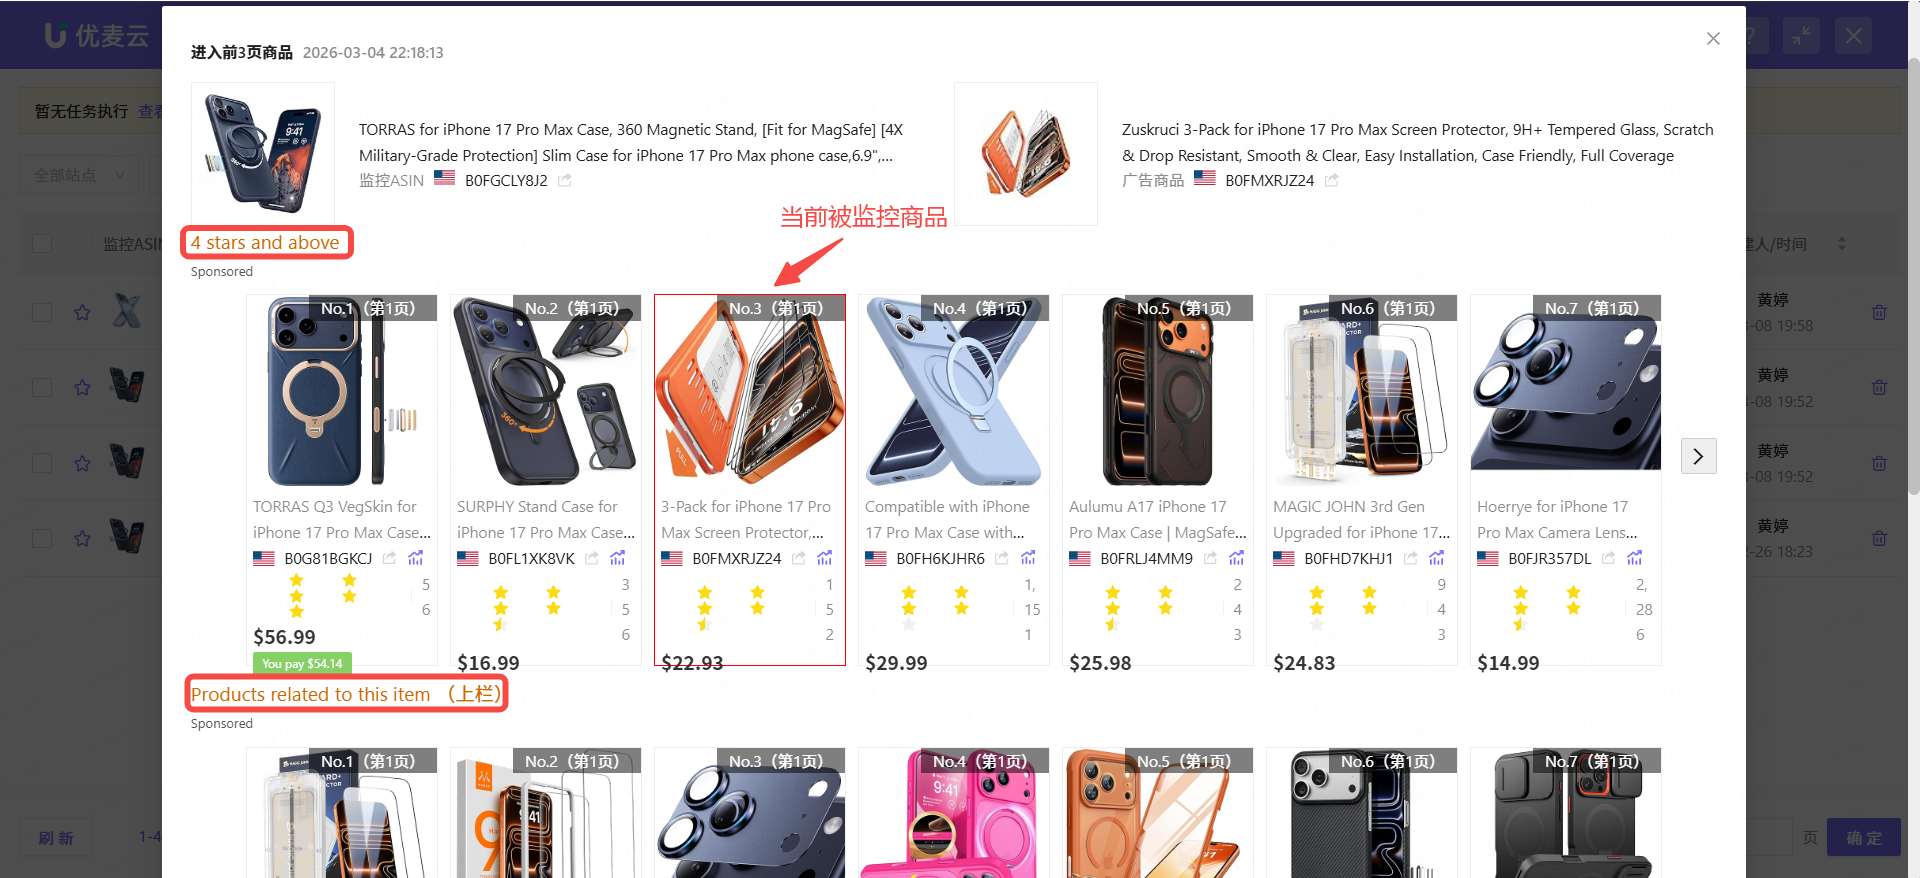
Task: Open external link icon beside B0FGCLY8J2
Action: pyautogui.click(x=565, y=180)
